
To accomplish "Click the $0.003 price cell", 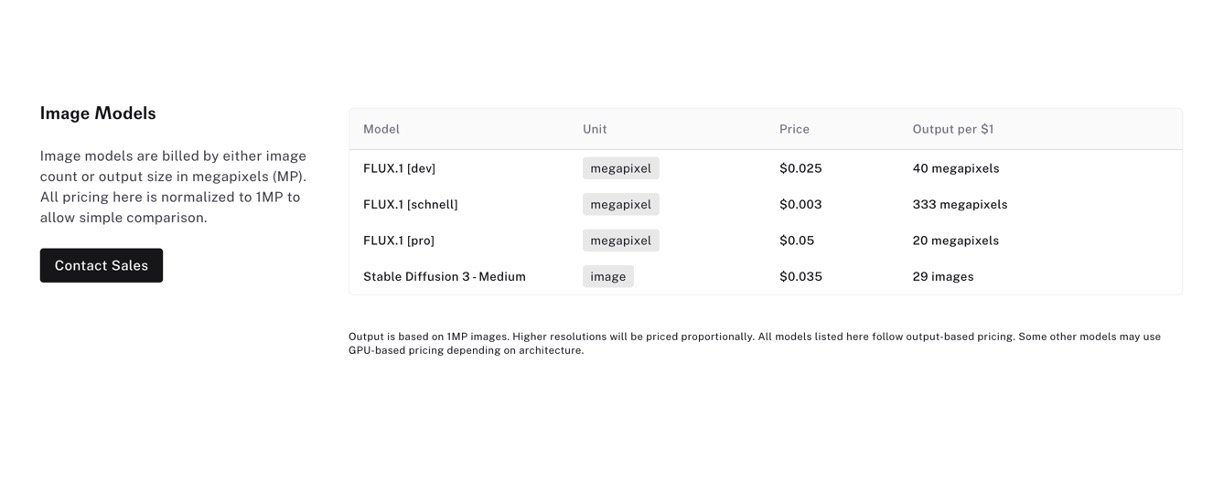I will tap(800, 204).
